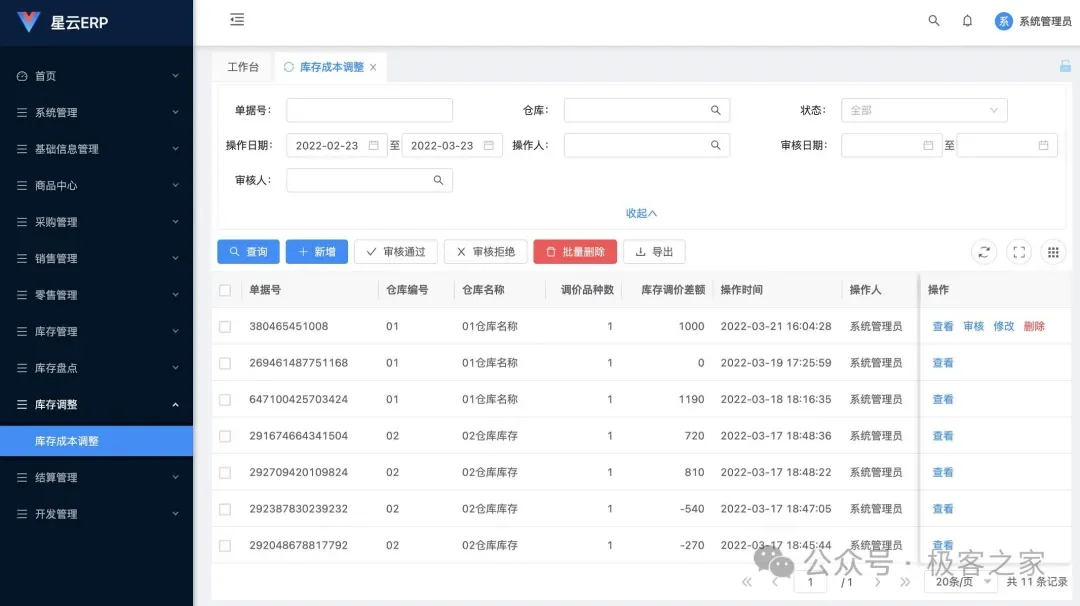Click 删除 link on the first row
This screenshot has height=606, width=1080.
1033,325
